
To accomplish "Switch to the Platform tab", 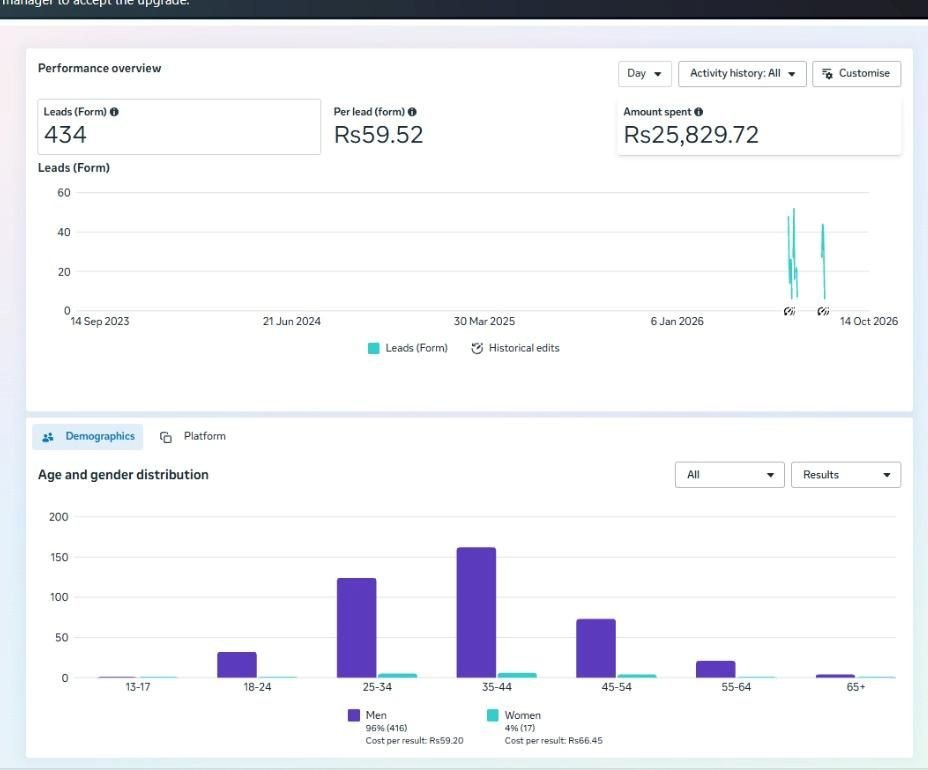I will [193, 437].
